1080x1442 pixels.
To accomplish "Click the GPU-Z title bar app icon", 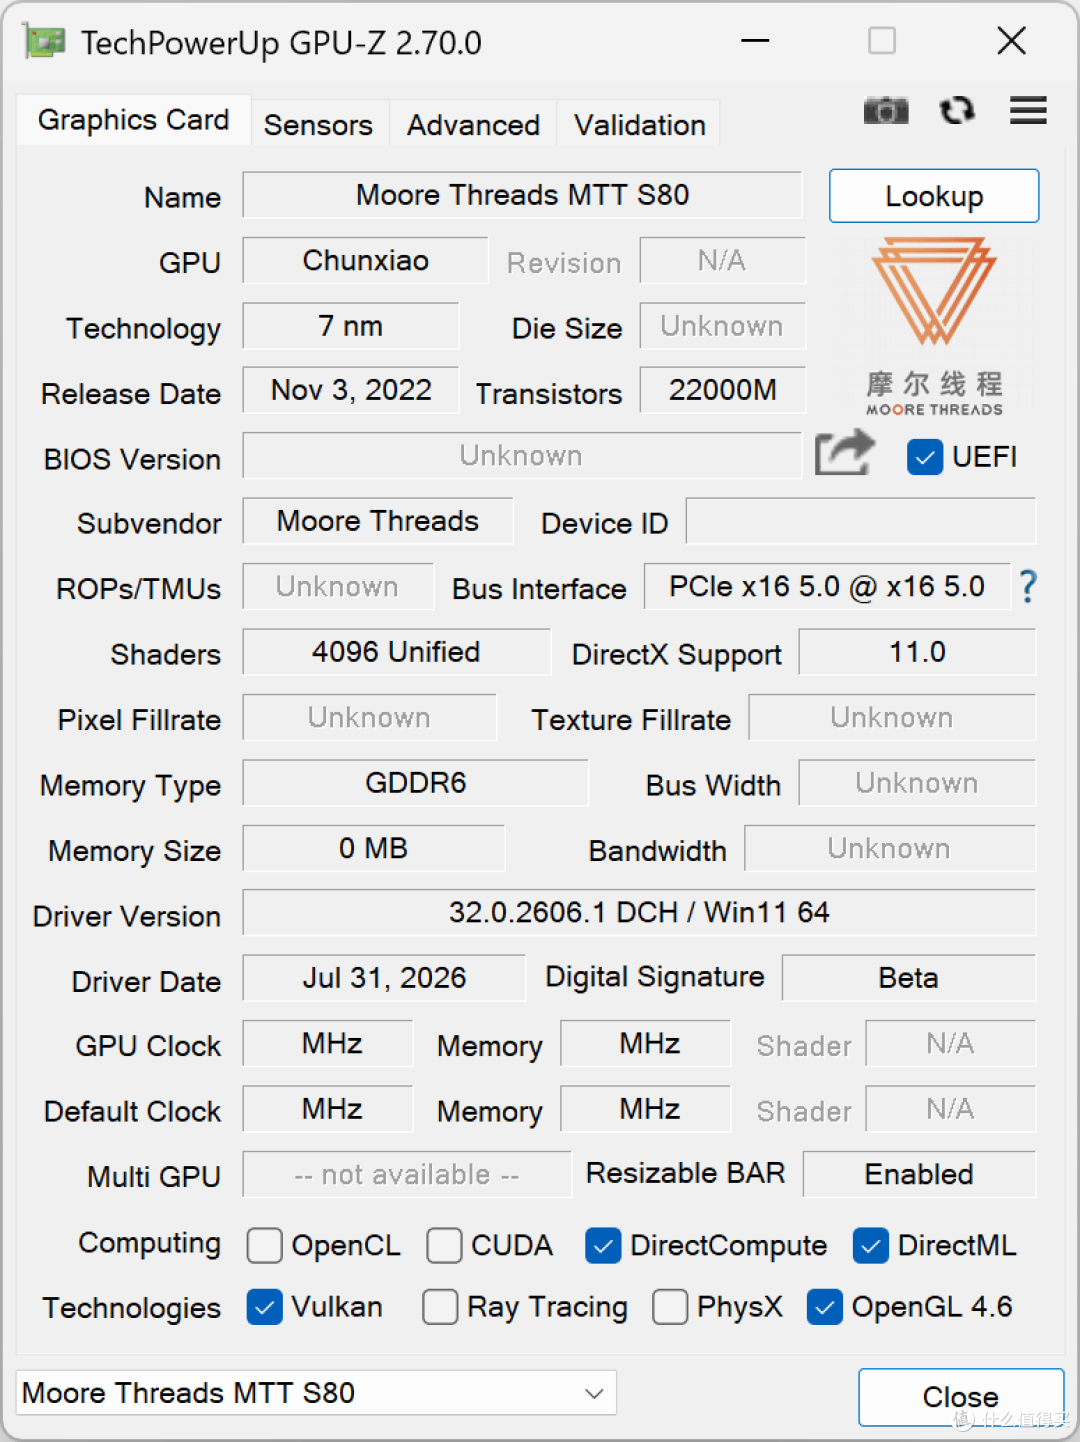I will [x=45, y=42].
